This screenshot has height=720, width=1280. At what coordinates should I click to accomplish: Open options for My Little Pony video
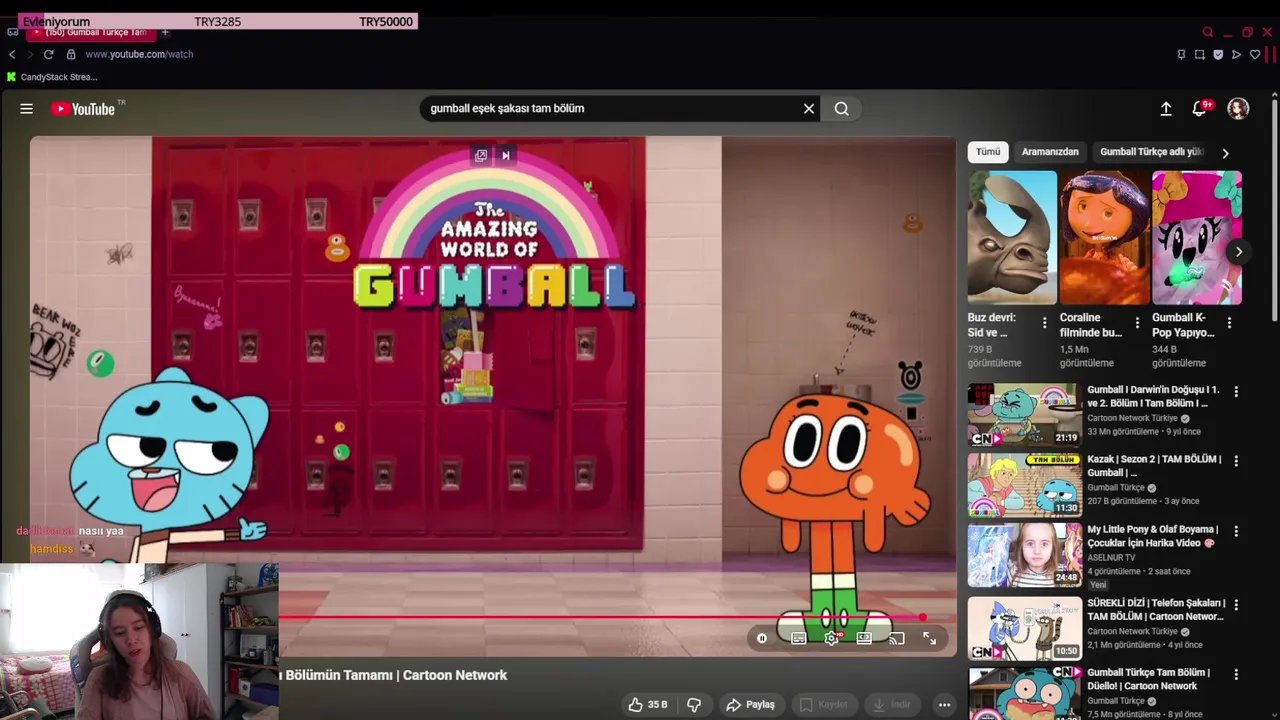(x=1236, y=532)
